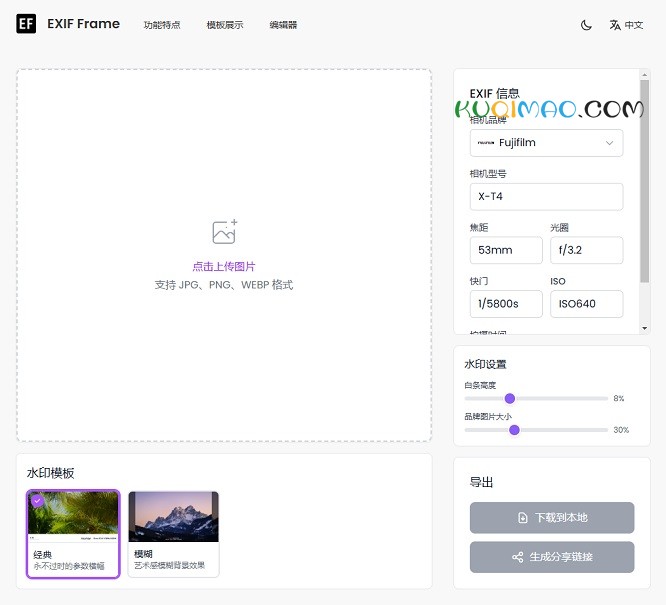Click the 水印模板 heading
This screenshot has width=666, height=605.
51,473
